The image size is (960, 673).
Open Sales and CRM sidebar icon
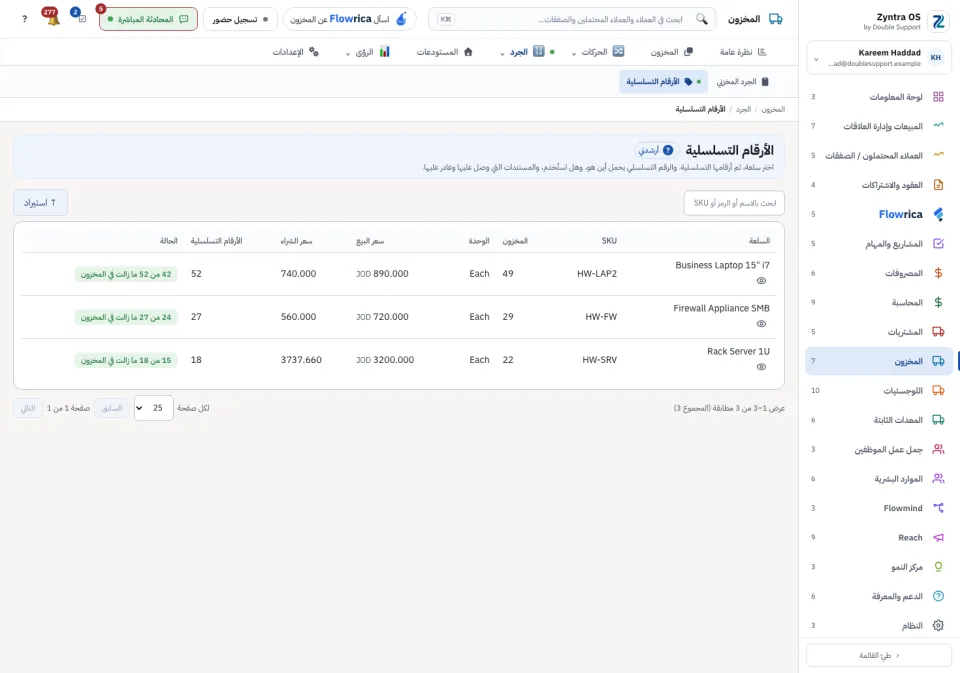pyautogui.click(x=938, y=126)
